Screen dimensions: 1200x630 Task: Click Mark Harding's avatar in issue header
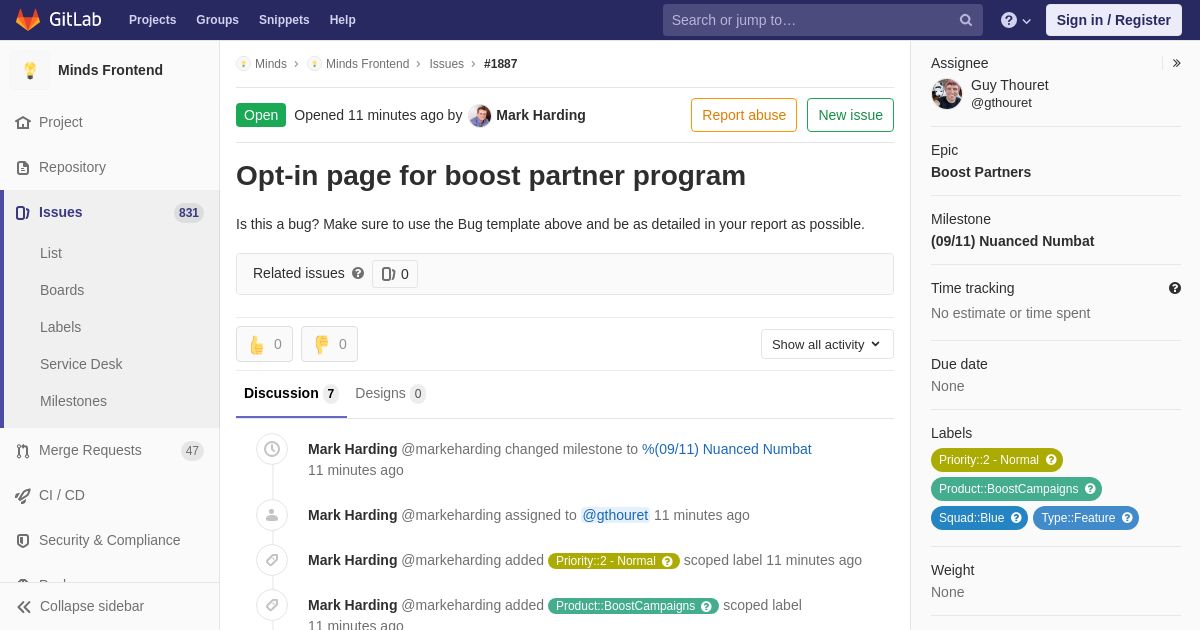480,115
